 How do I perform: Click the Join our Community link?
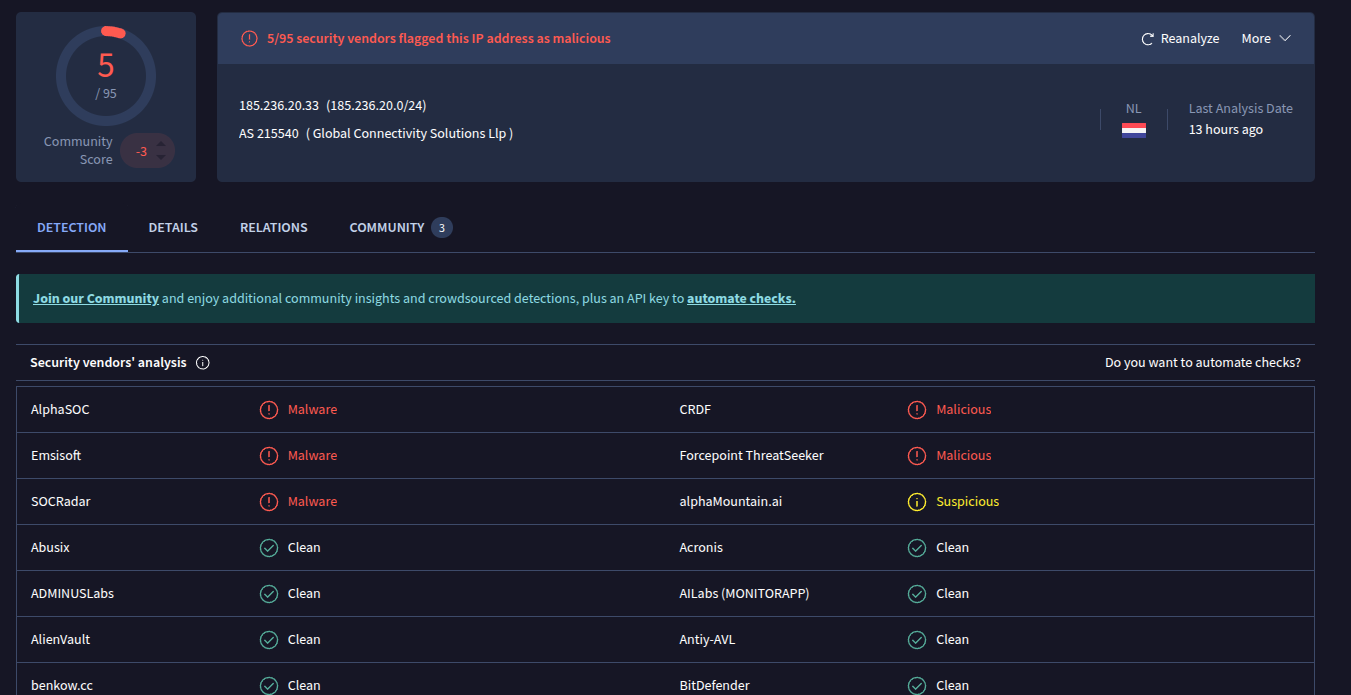click(x=96, y=299)
